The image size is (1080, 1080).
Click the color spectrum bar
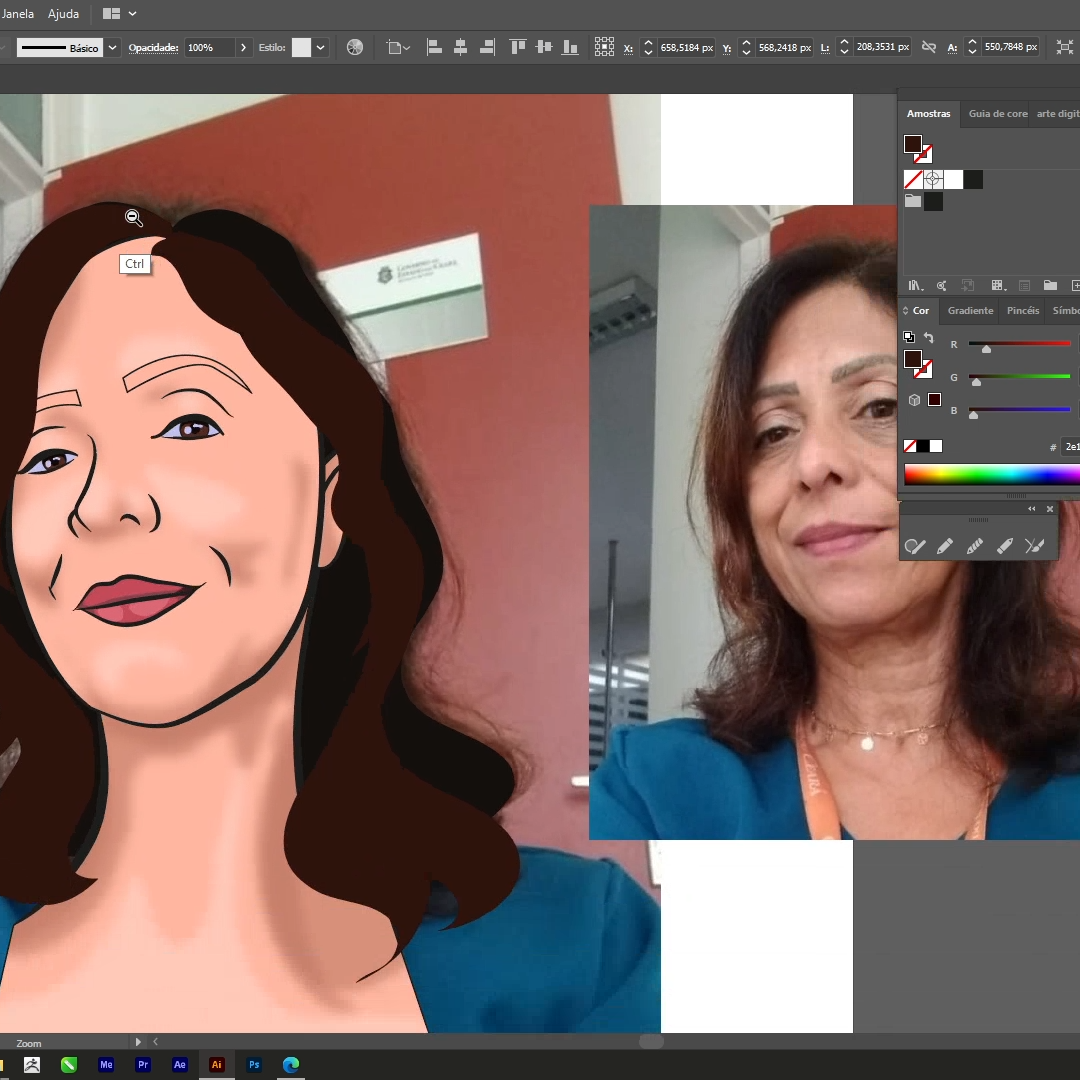(x=992, y=475)
